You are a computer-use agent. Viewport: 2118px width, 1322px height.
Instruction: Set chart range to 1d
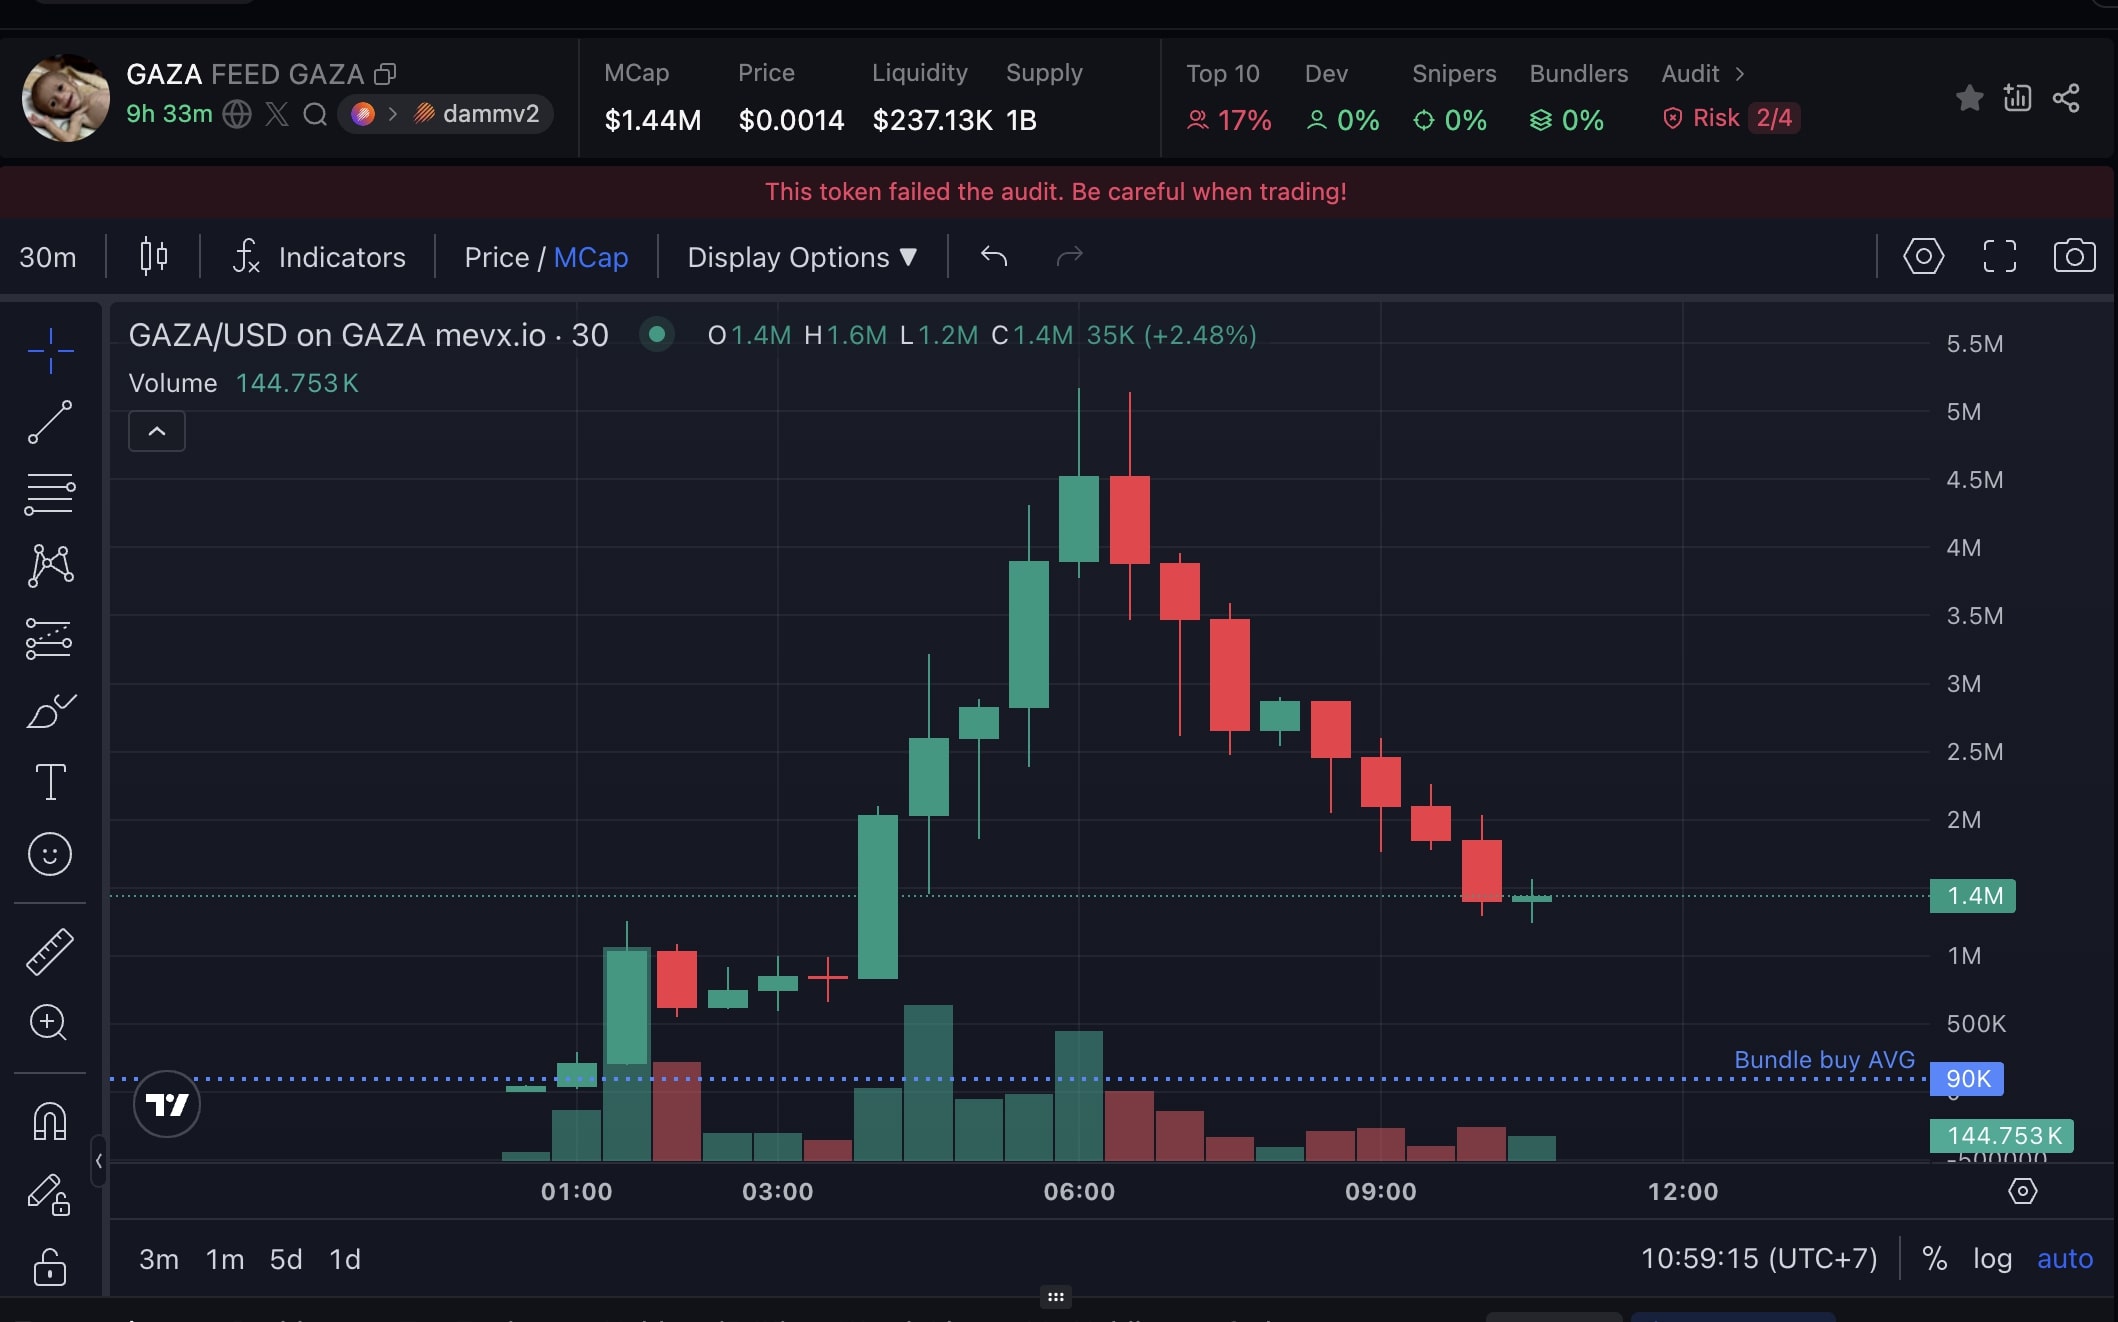click(345, 1259)
